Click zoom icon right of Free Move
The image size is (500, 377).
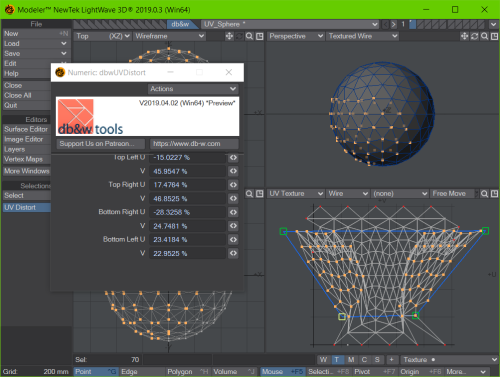(485, 194)
